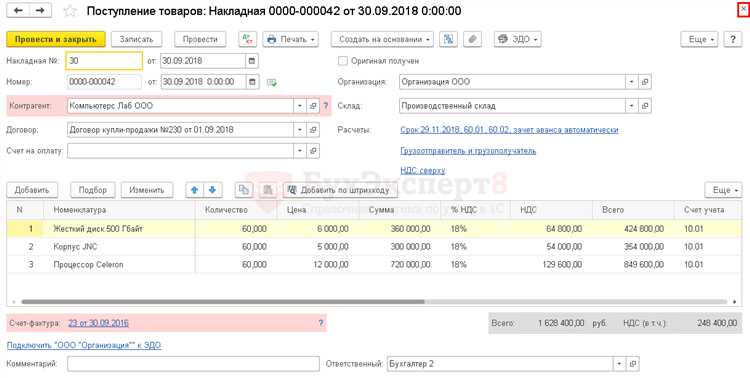The height and width of the screenshot is (378, 750).
Task: Move row down with blue arrow
Action: (x=212, y=190)
